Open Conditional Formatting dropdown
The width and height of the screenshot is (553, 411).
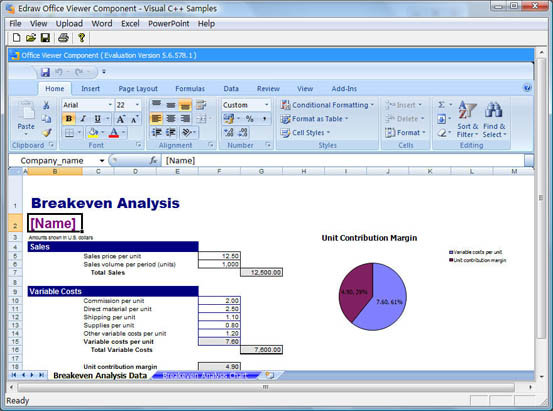coord(327,105)
